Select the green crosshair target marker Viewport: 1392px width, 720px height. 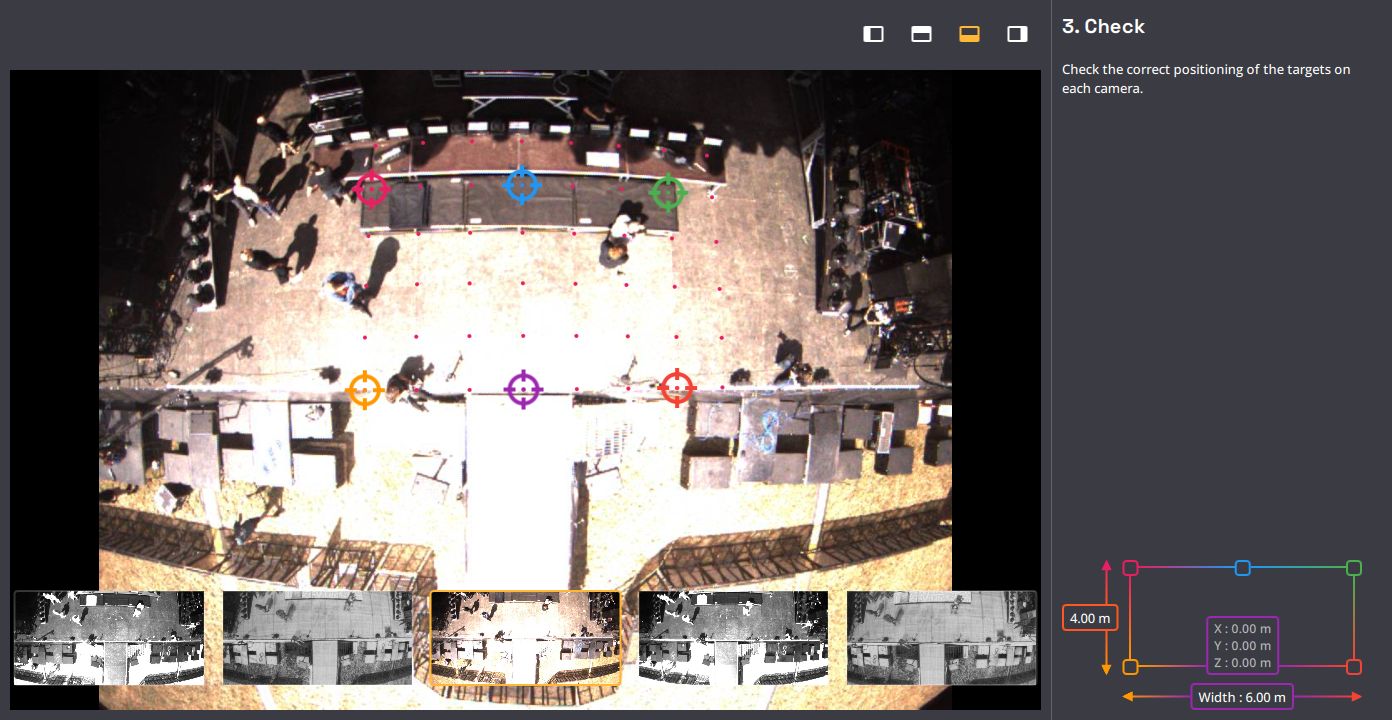coord(668,192)
